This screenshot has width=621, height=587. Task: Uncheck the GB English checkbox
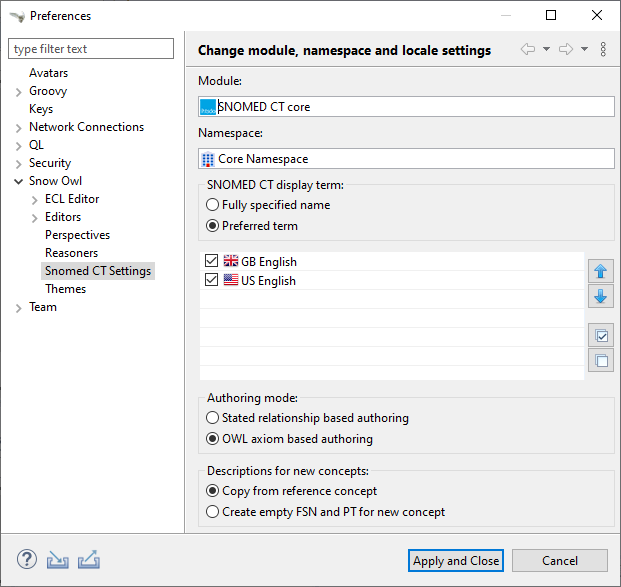click(211, 262)
